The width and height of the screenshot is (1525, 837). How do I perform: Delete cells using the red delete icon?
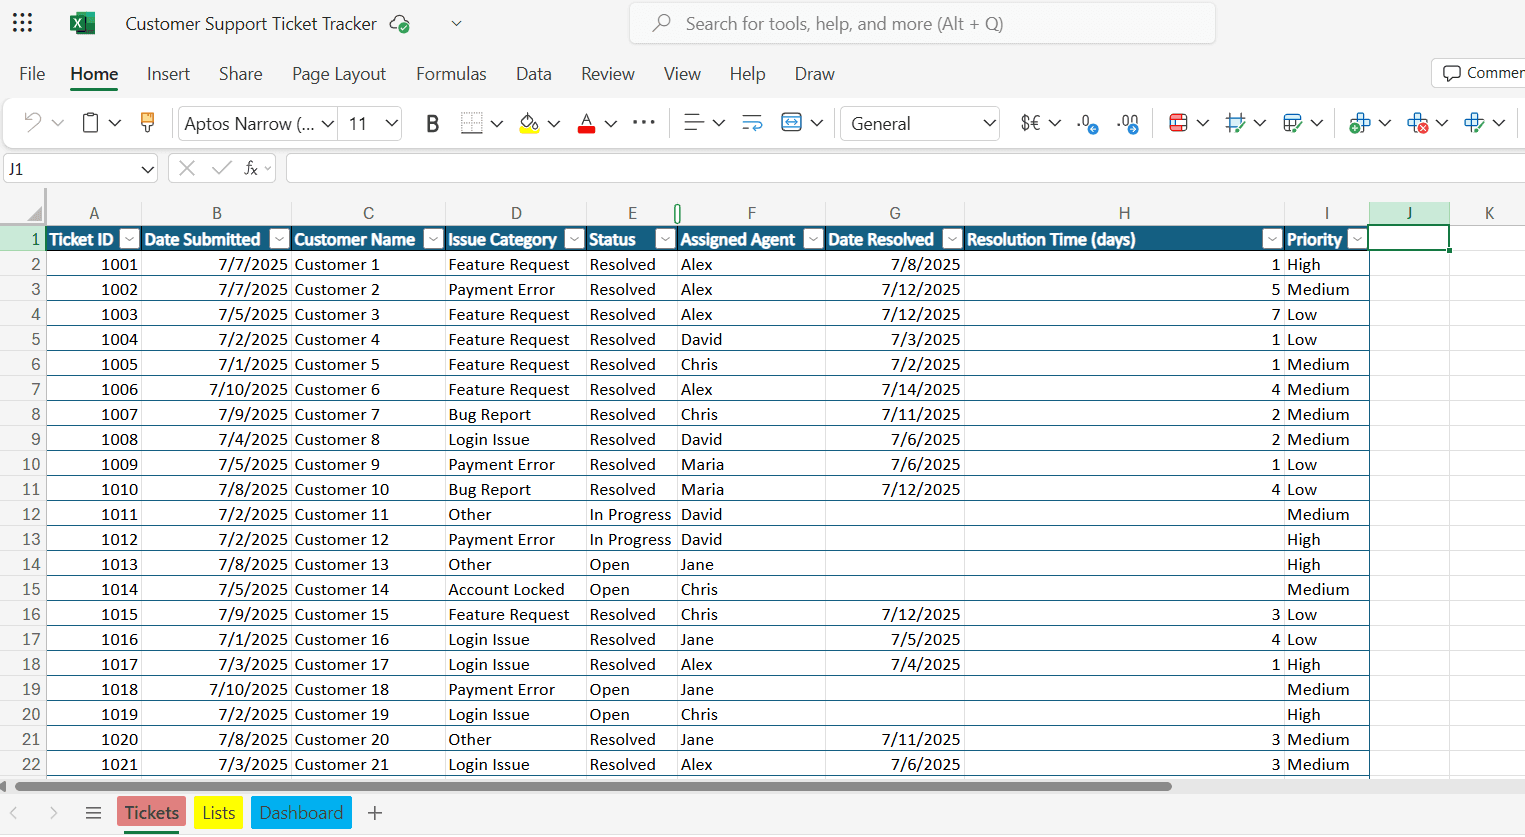click(1419, 122)
